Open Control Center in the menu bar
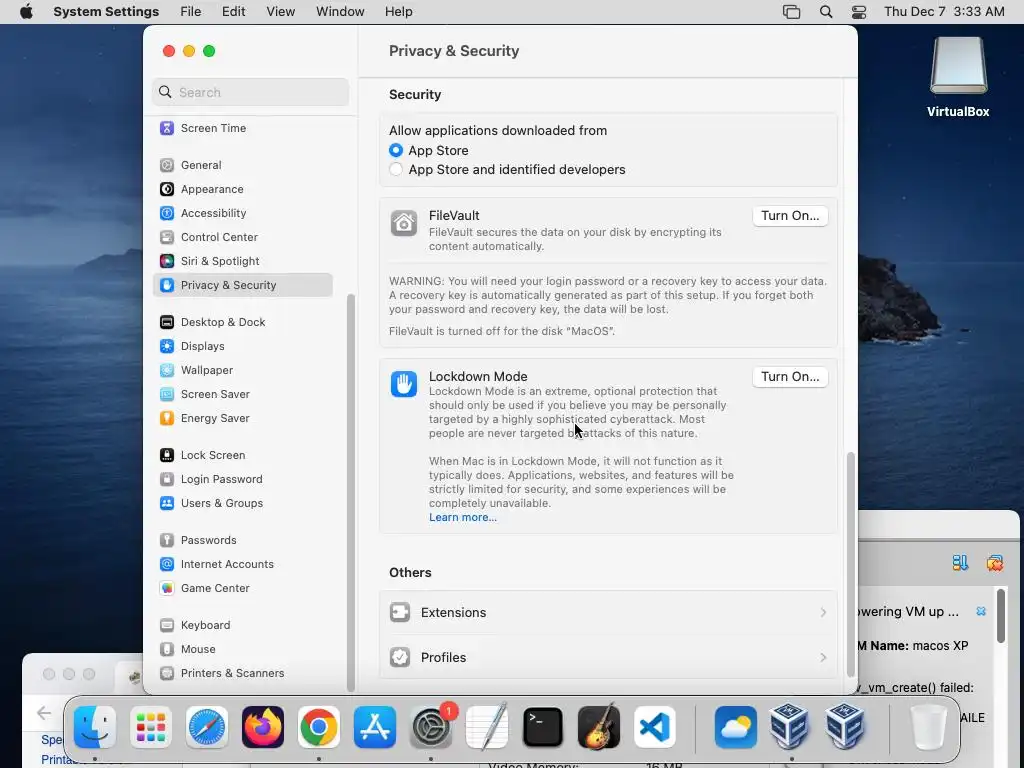Screen dimensions: 1024x768 point(859,12)
